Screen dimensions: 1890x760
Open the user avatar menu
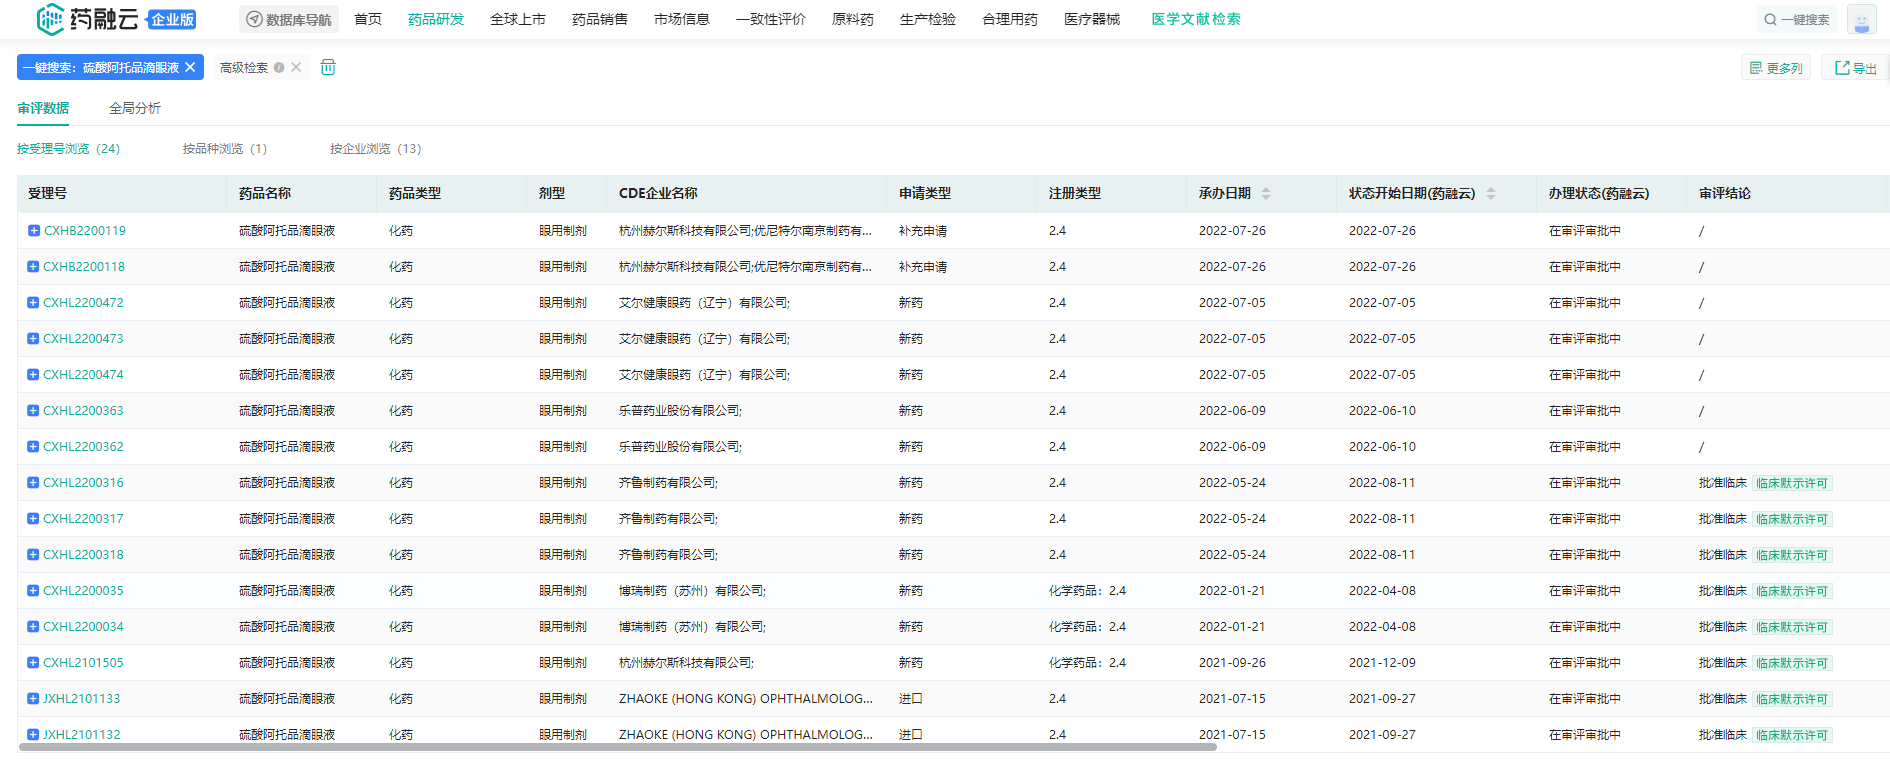coord(1861,20)
